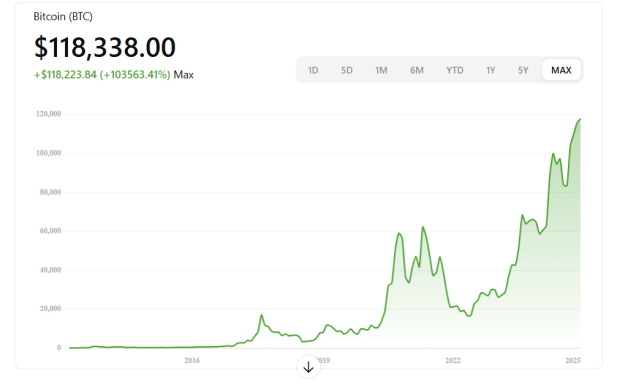Click the 2016 label on the time axis
This screenshot has width=620, height=387.
(x=192, y=360)
